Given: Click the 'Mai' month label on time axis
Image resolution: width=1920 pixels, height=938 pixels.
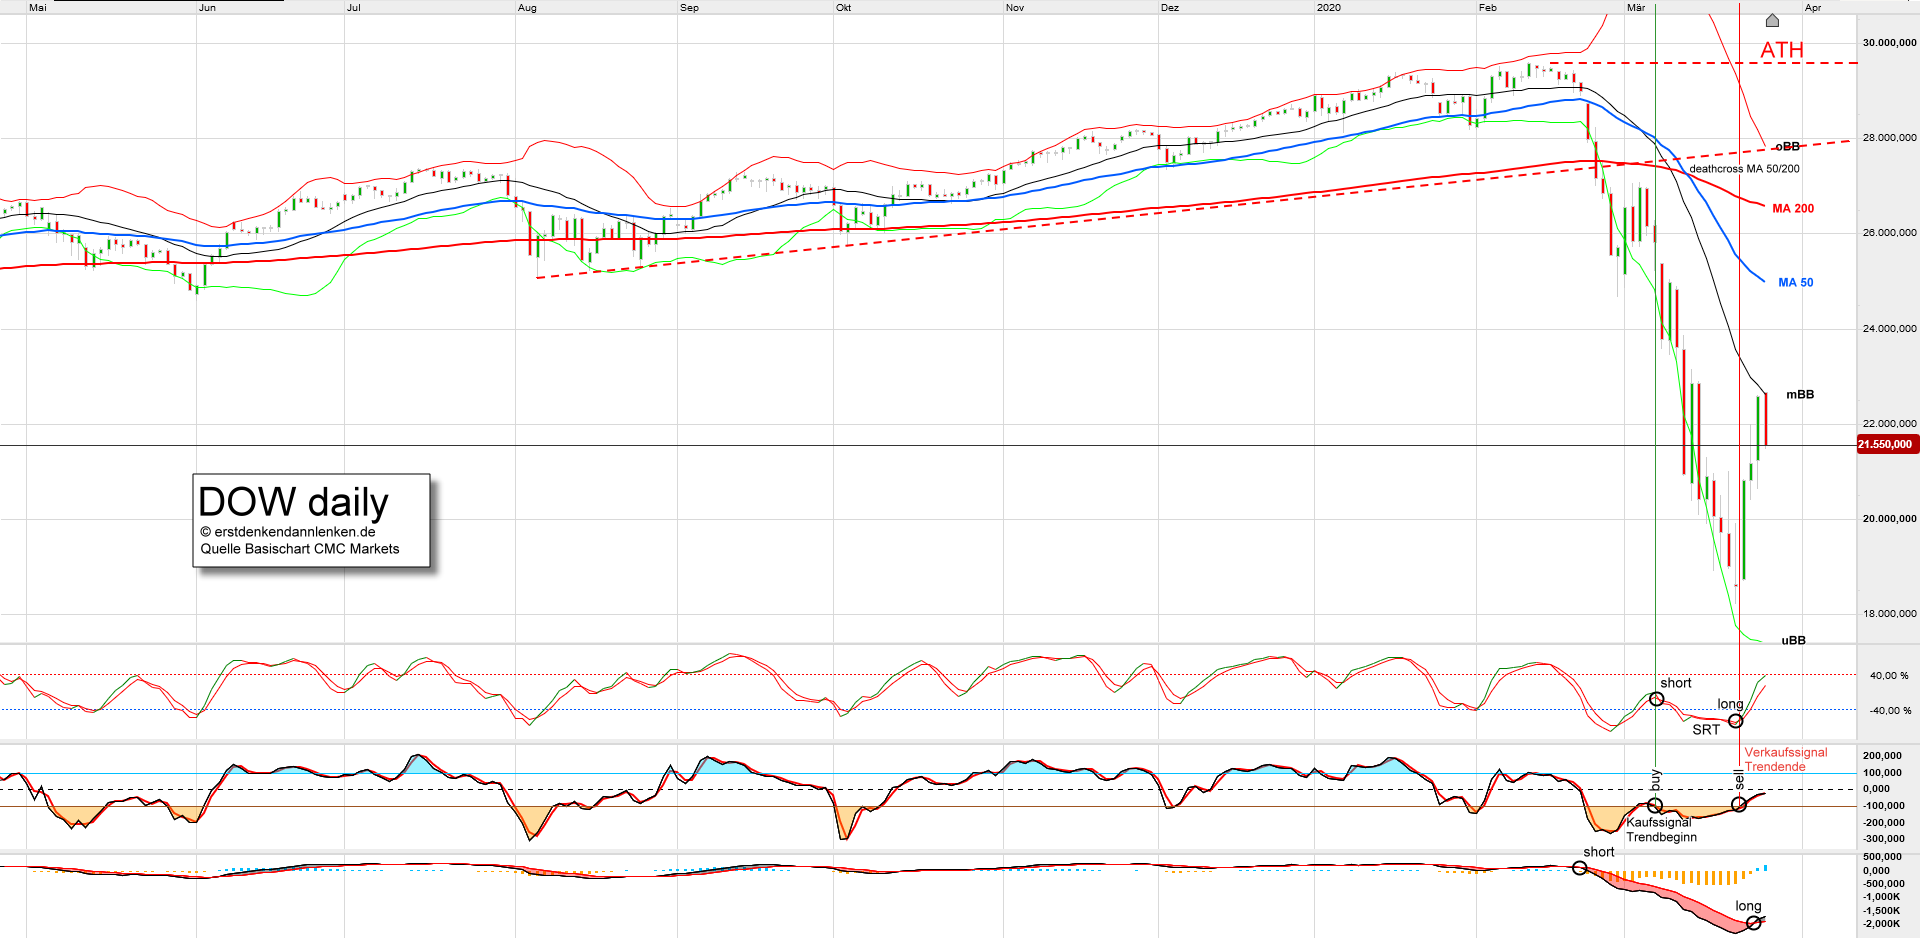Looking at the screenshot, I should pyautogui.click(x=38, y=8).
